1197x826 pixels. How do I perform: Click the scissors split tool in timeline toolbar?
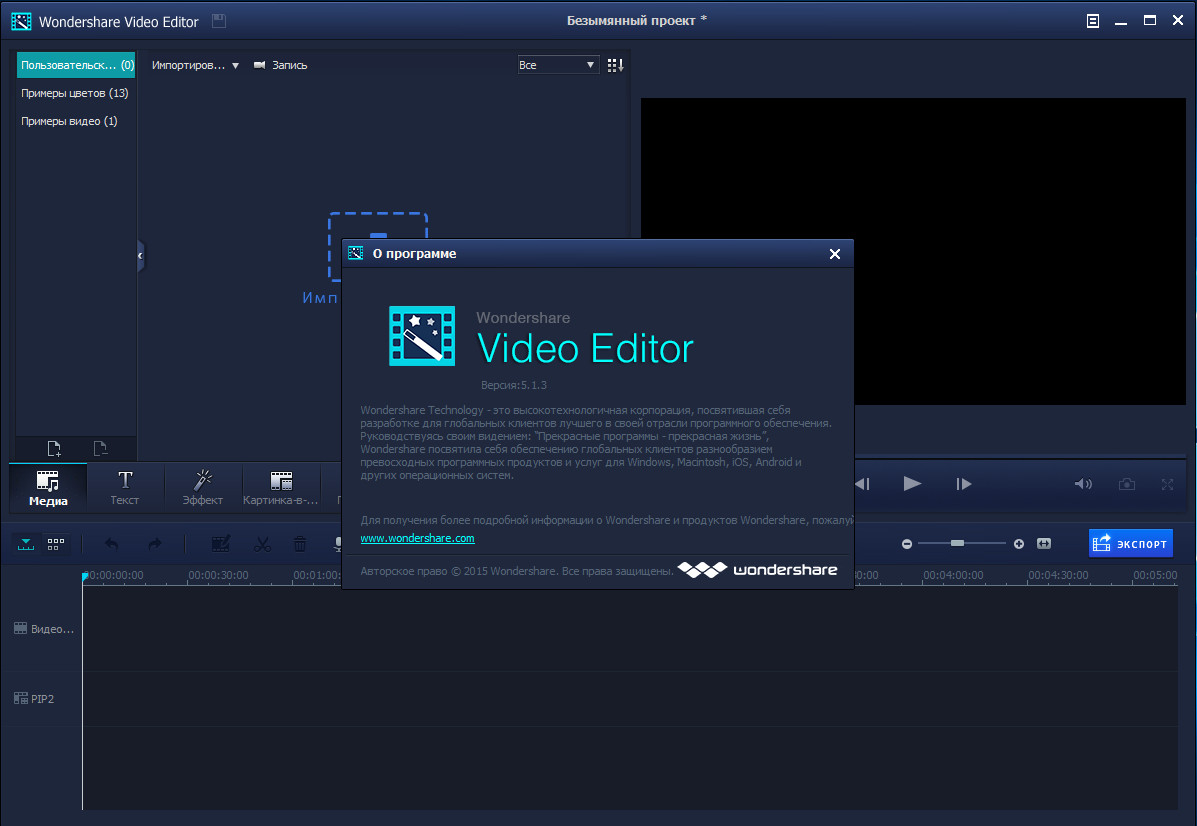(x=262, y=544)
